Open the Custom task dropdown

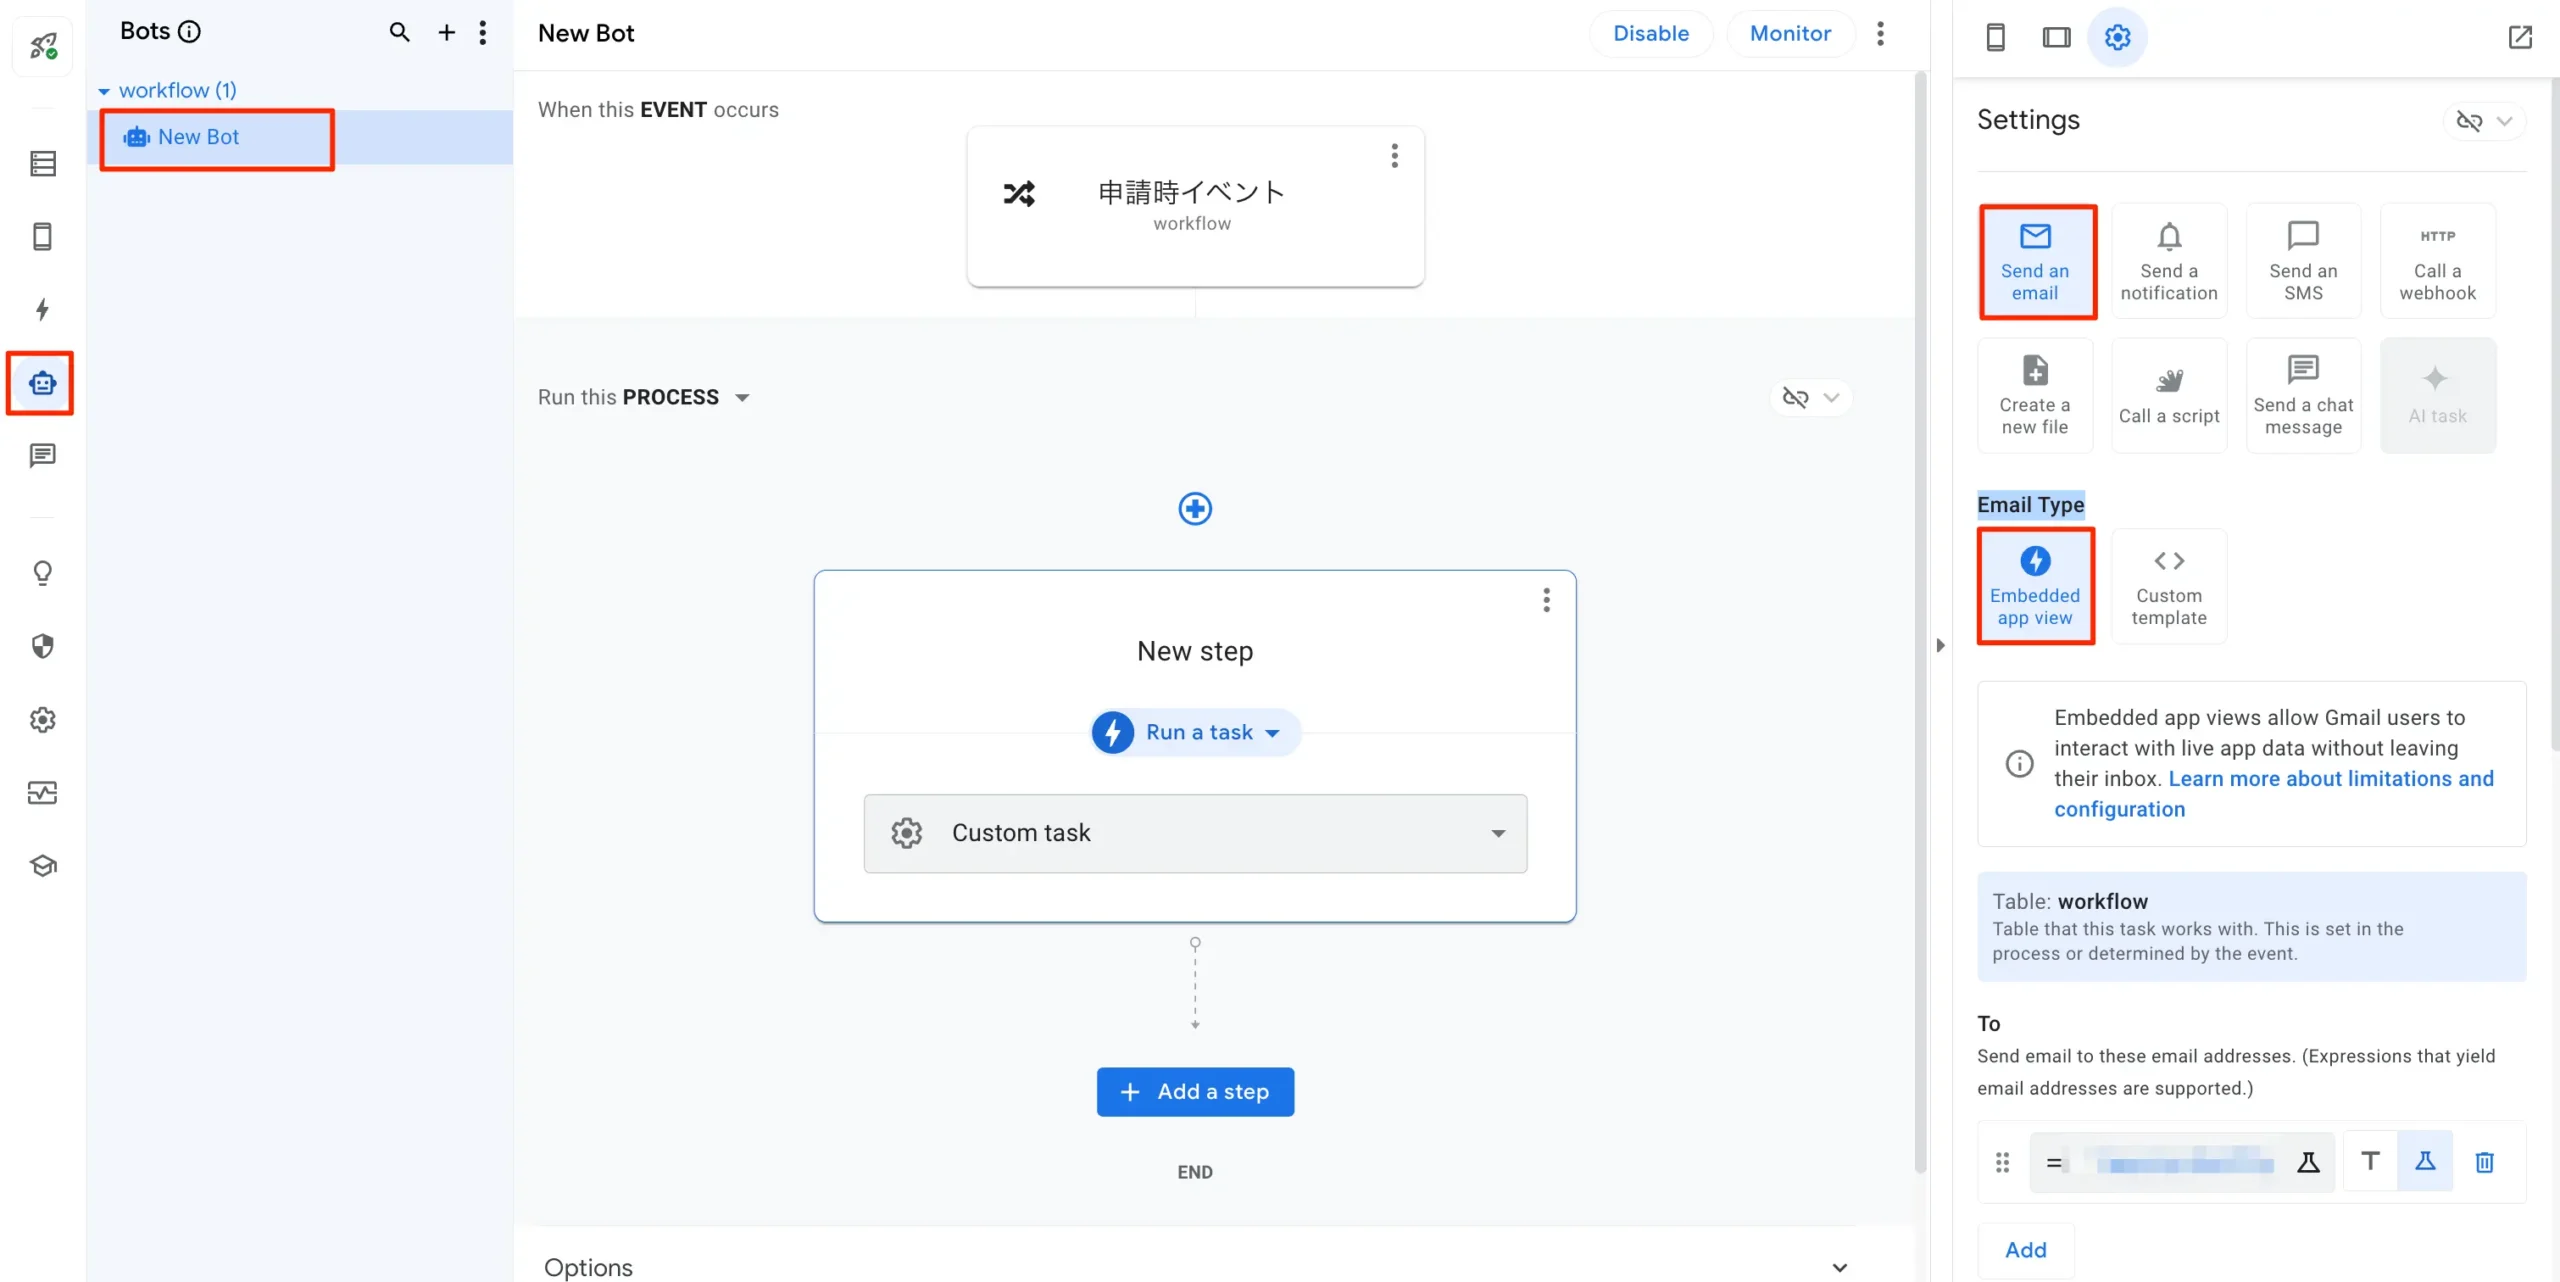click(1195, 833)
